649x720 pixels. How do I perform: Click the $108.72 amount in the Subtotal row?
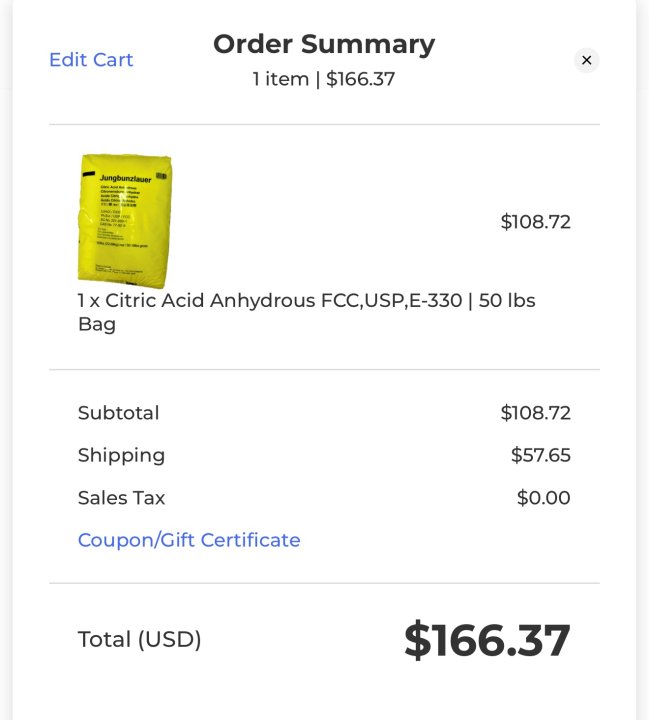click(x=535, y=413)
